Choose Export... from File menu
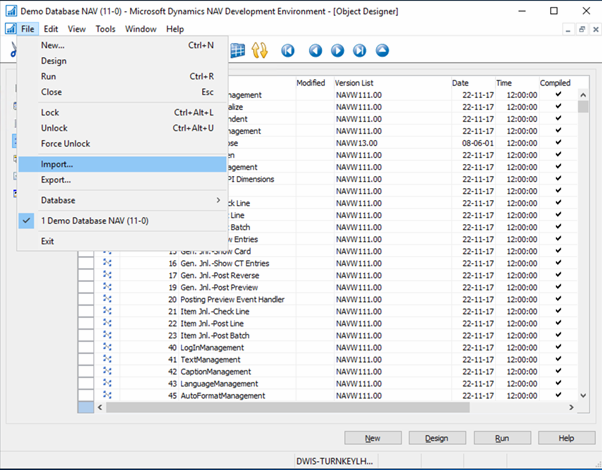The height and width of the screenshot is (470, 602). coord(56,180)
